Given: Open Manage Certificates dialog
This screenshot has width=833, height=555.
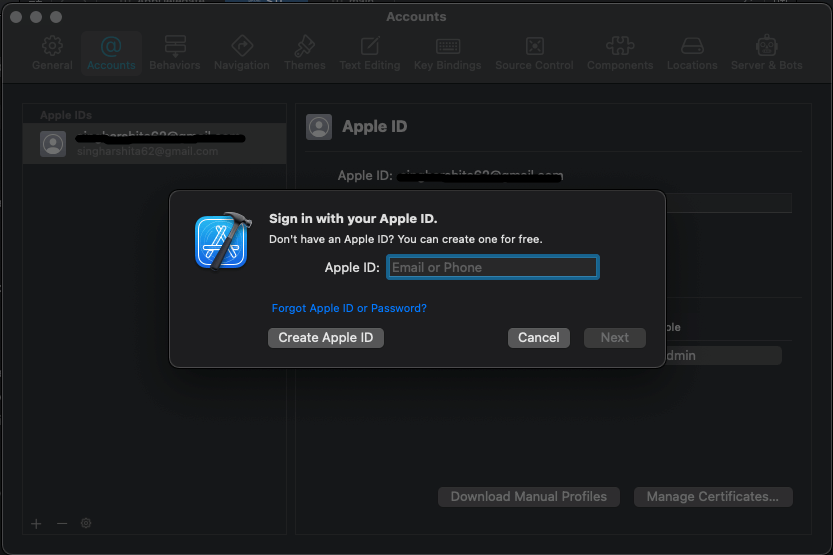Looking at the screenshot, I should pos(713,497).
